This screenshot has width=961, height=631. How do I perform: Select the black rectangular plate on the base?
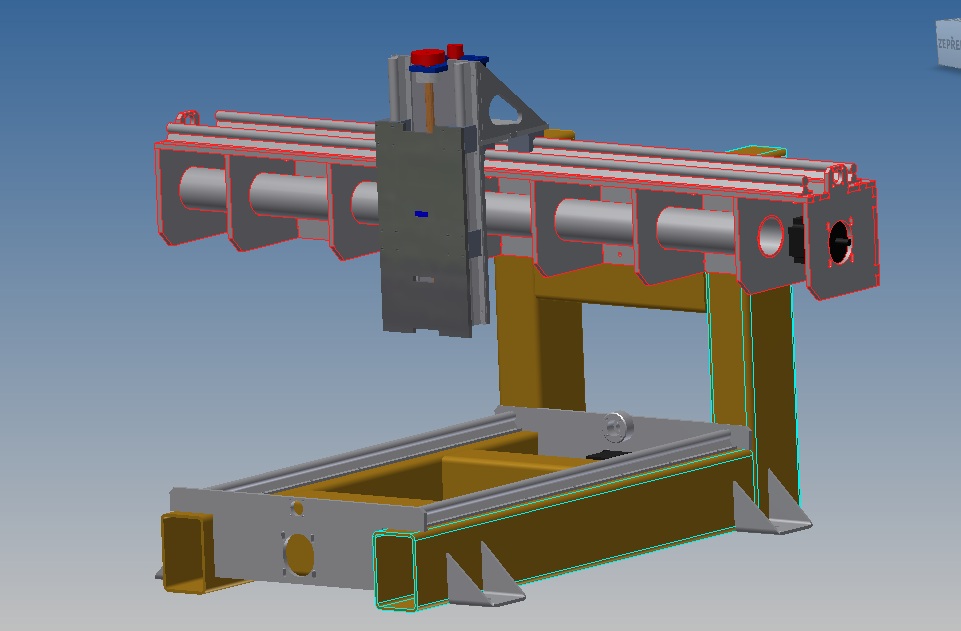coord(607,455)
